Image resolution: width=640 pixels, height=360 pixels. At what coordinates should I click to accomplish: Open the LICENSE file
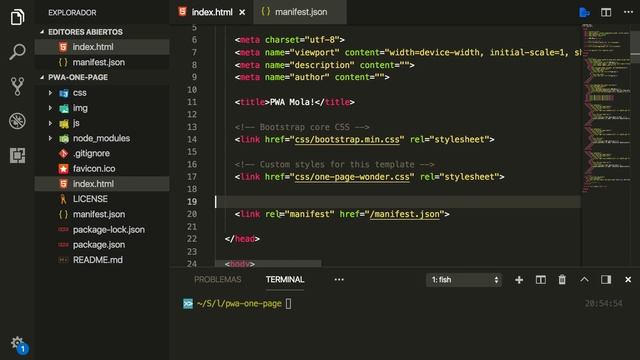(x=102, y=199)
